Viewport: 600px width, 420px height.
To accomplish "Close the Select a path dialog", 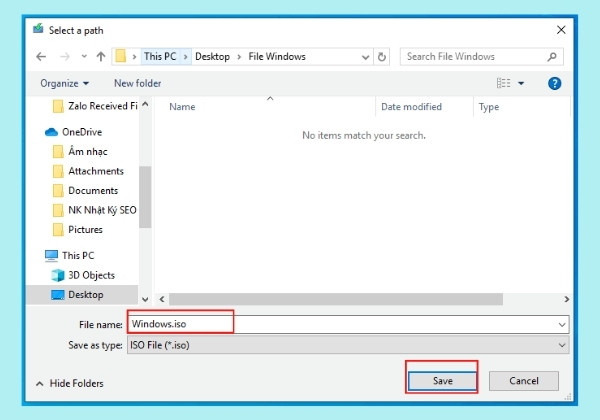I will 561,30.
